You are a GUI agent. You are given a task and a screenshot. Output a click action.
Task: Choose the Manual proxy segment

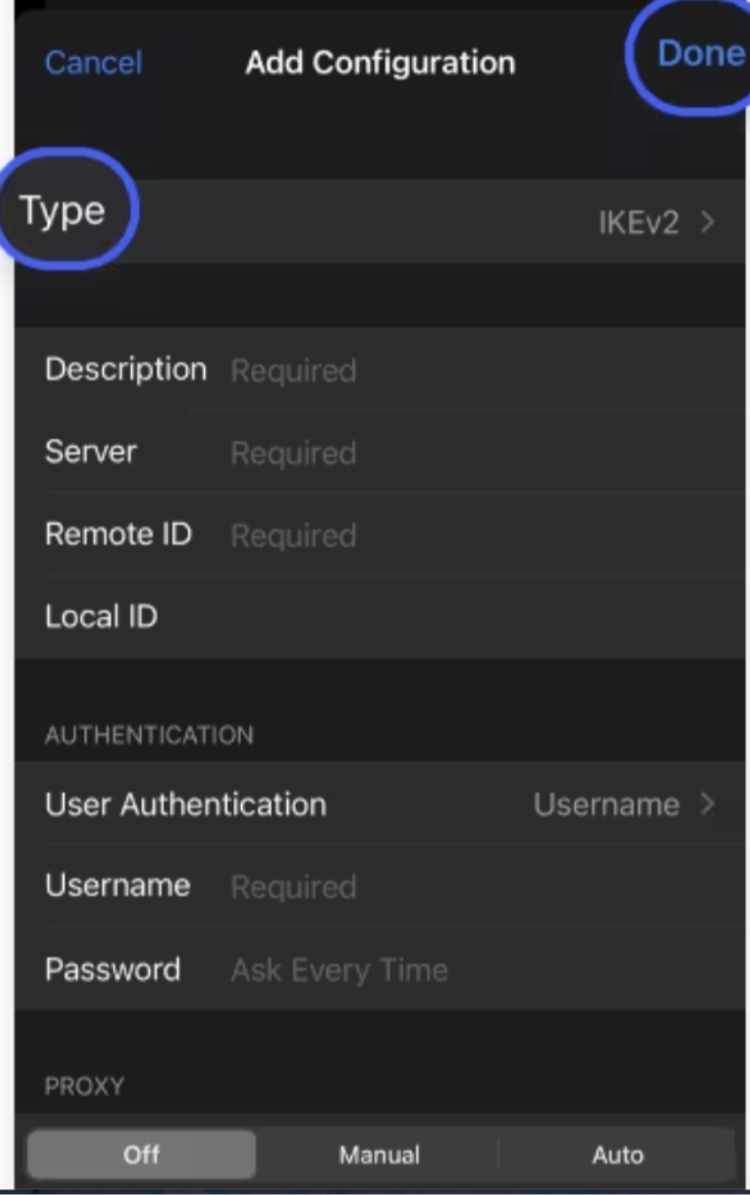379,1154
